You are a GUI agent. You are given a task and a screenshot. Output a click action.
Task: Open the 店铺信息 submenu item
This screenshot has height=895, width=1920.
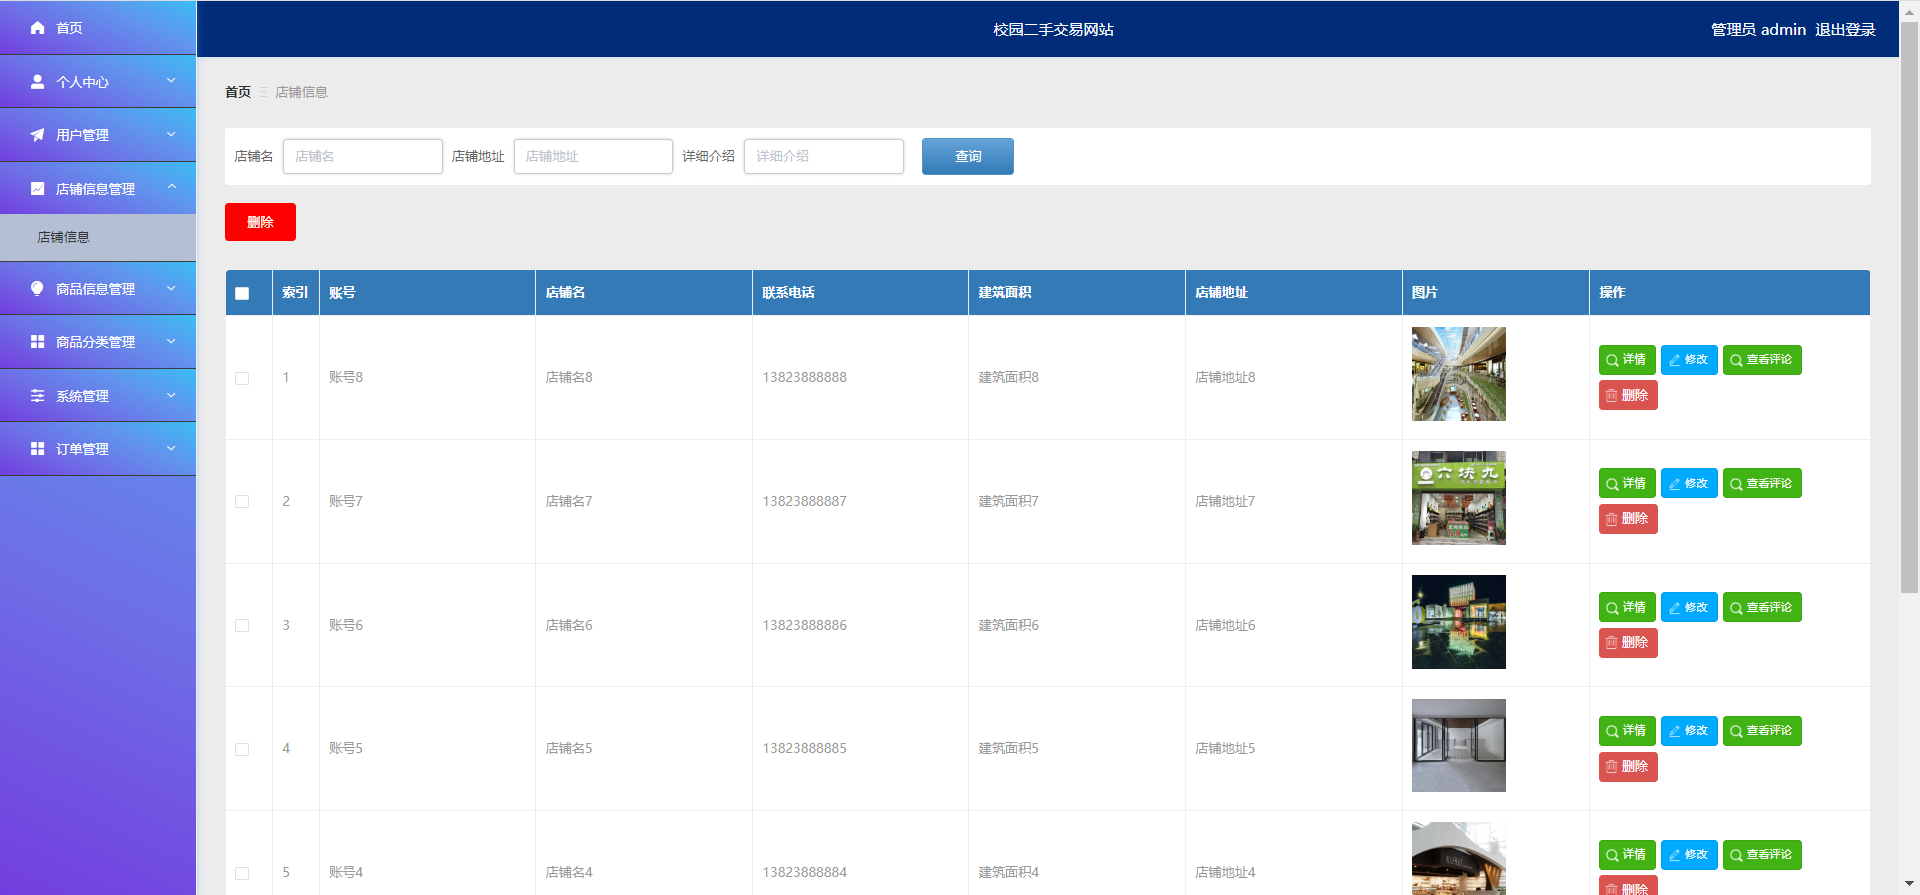coord(64,237)
